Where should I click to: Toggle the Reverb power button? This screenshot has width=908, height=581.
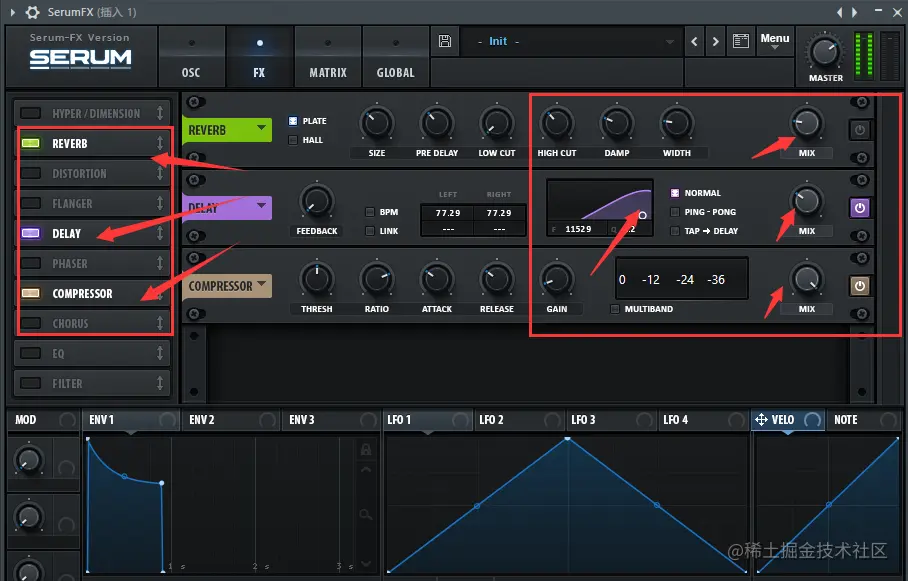pos(860,130)
